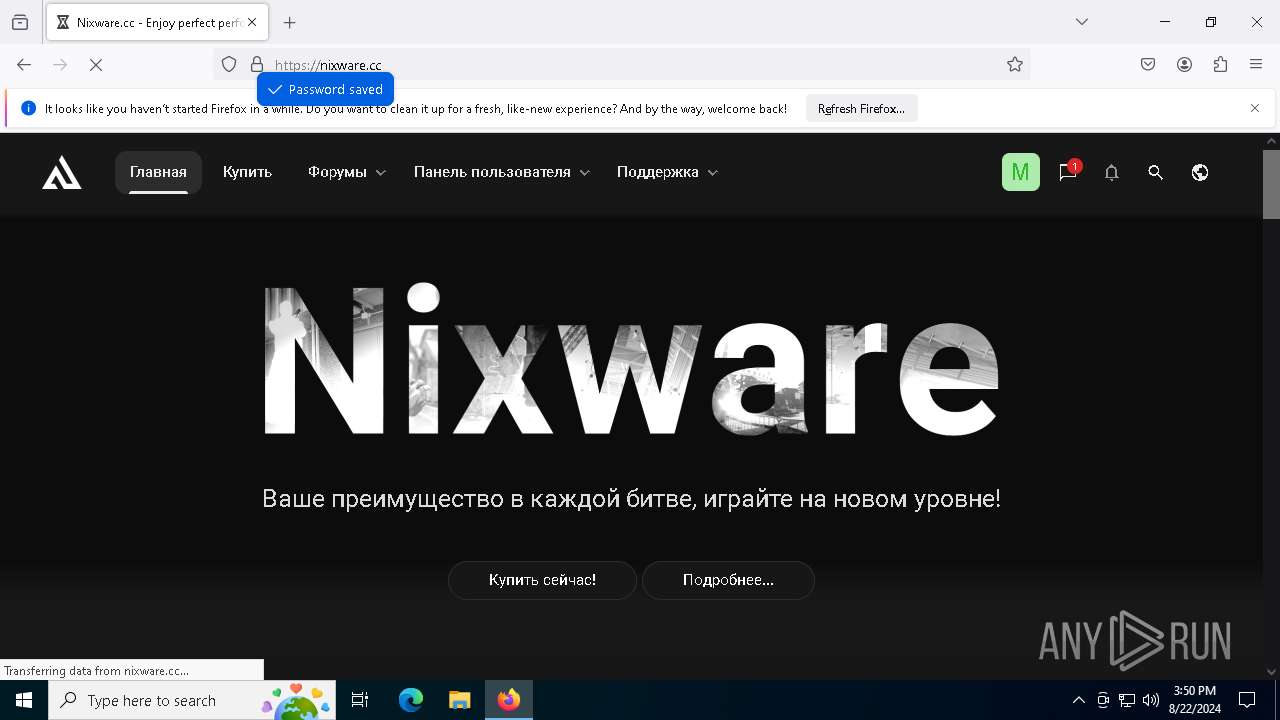
Task: Click the Firefox taskbar icon
Action: [509, 700]
